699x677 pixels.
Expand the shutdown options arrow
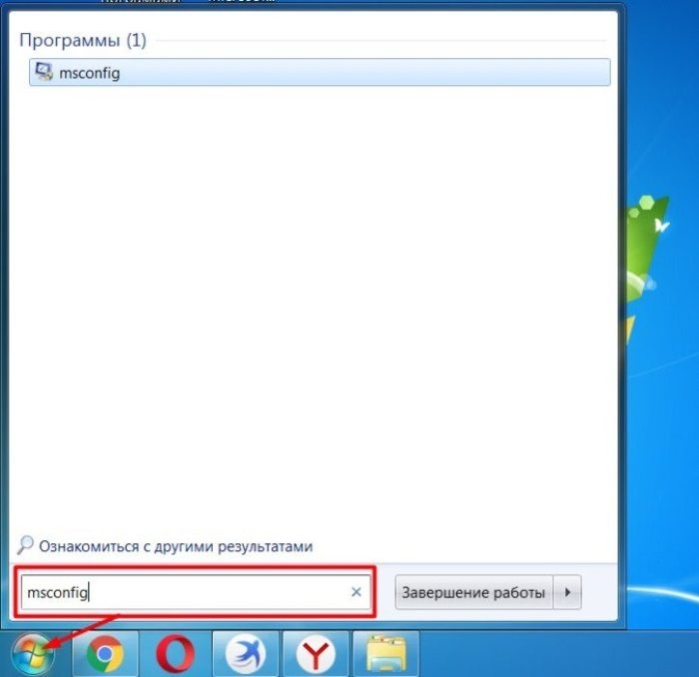tap(567, 592)
